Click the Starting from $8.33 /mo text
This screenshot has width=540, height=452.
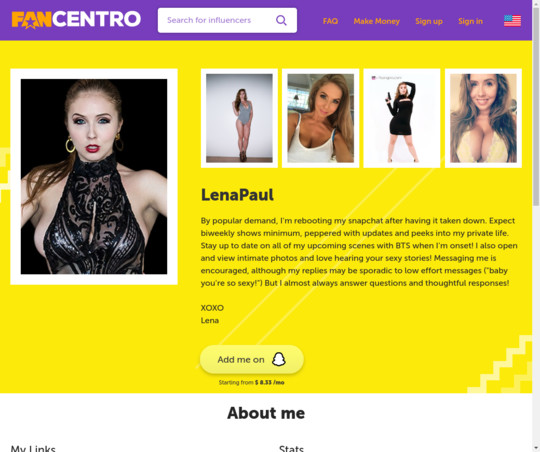[x=251, y=382]
